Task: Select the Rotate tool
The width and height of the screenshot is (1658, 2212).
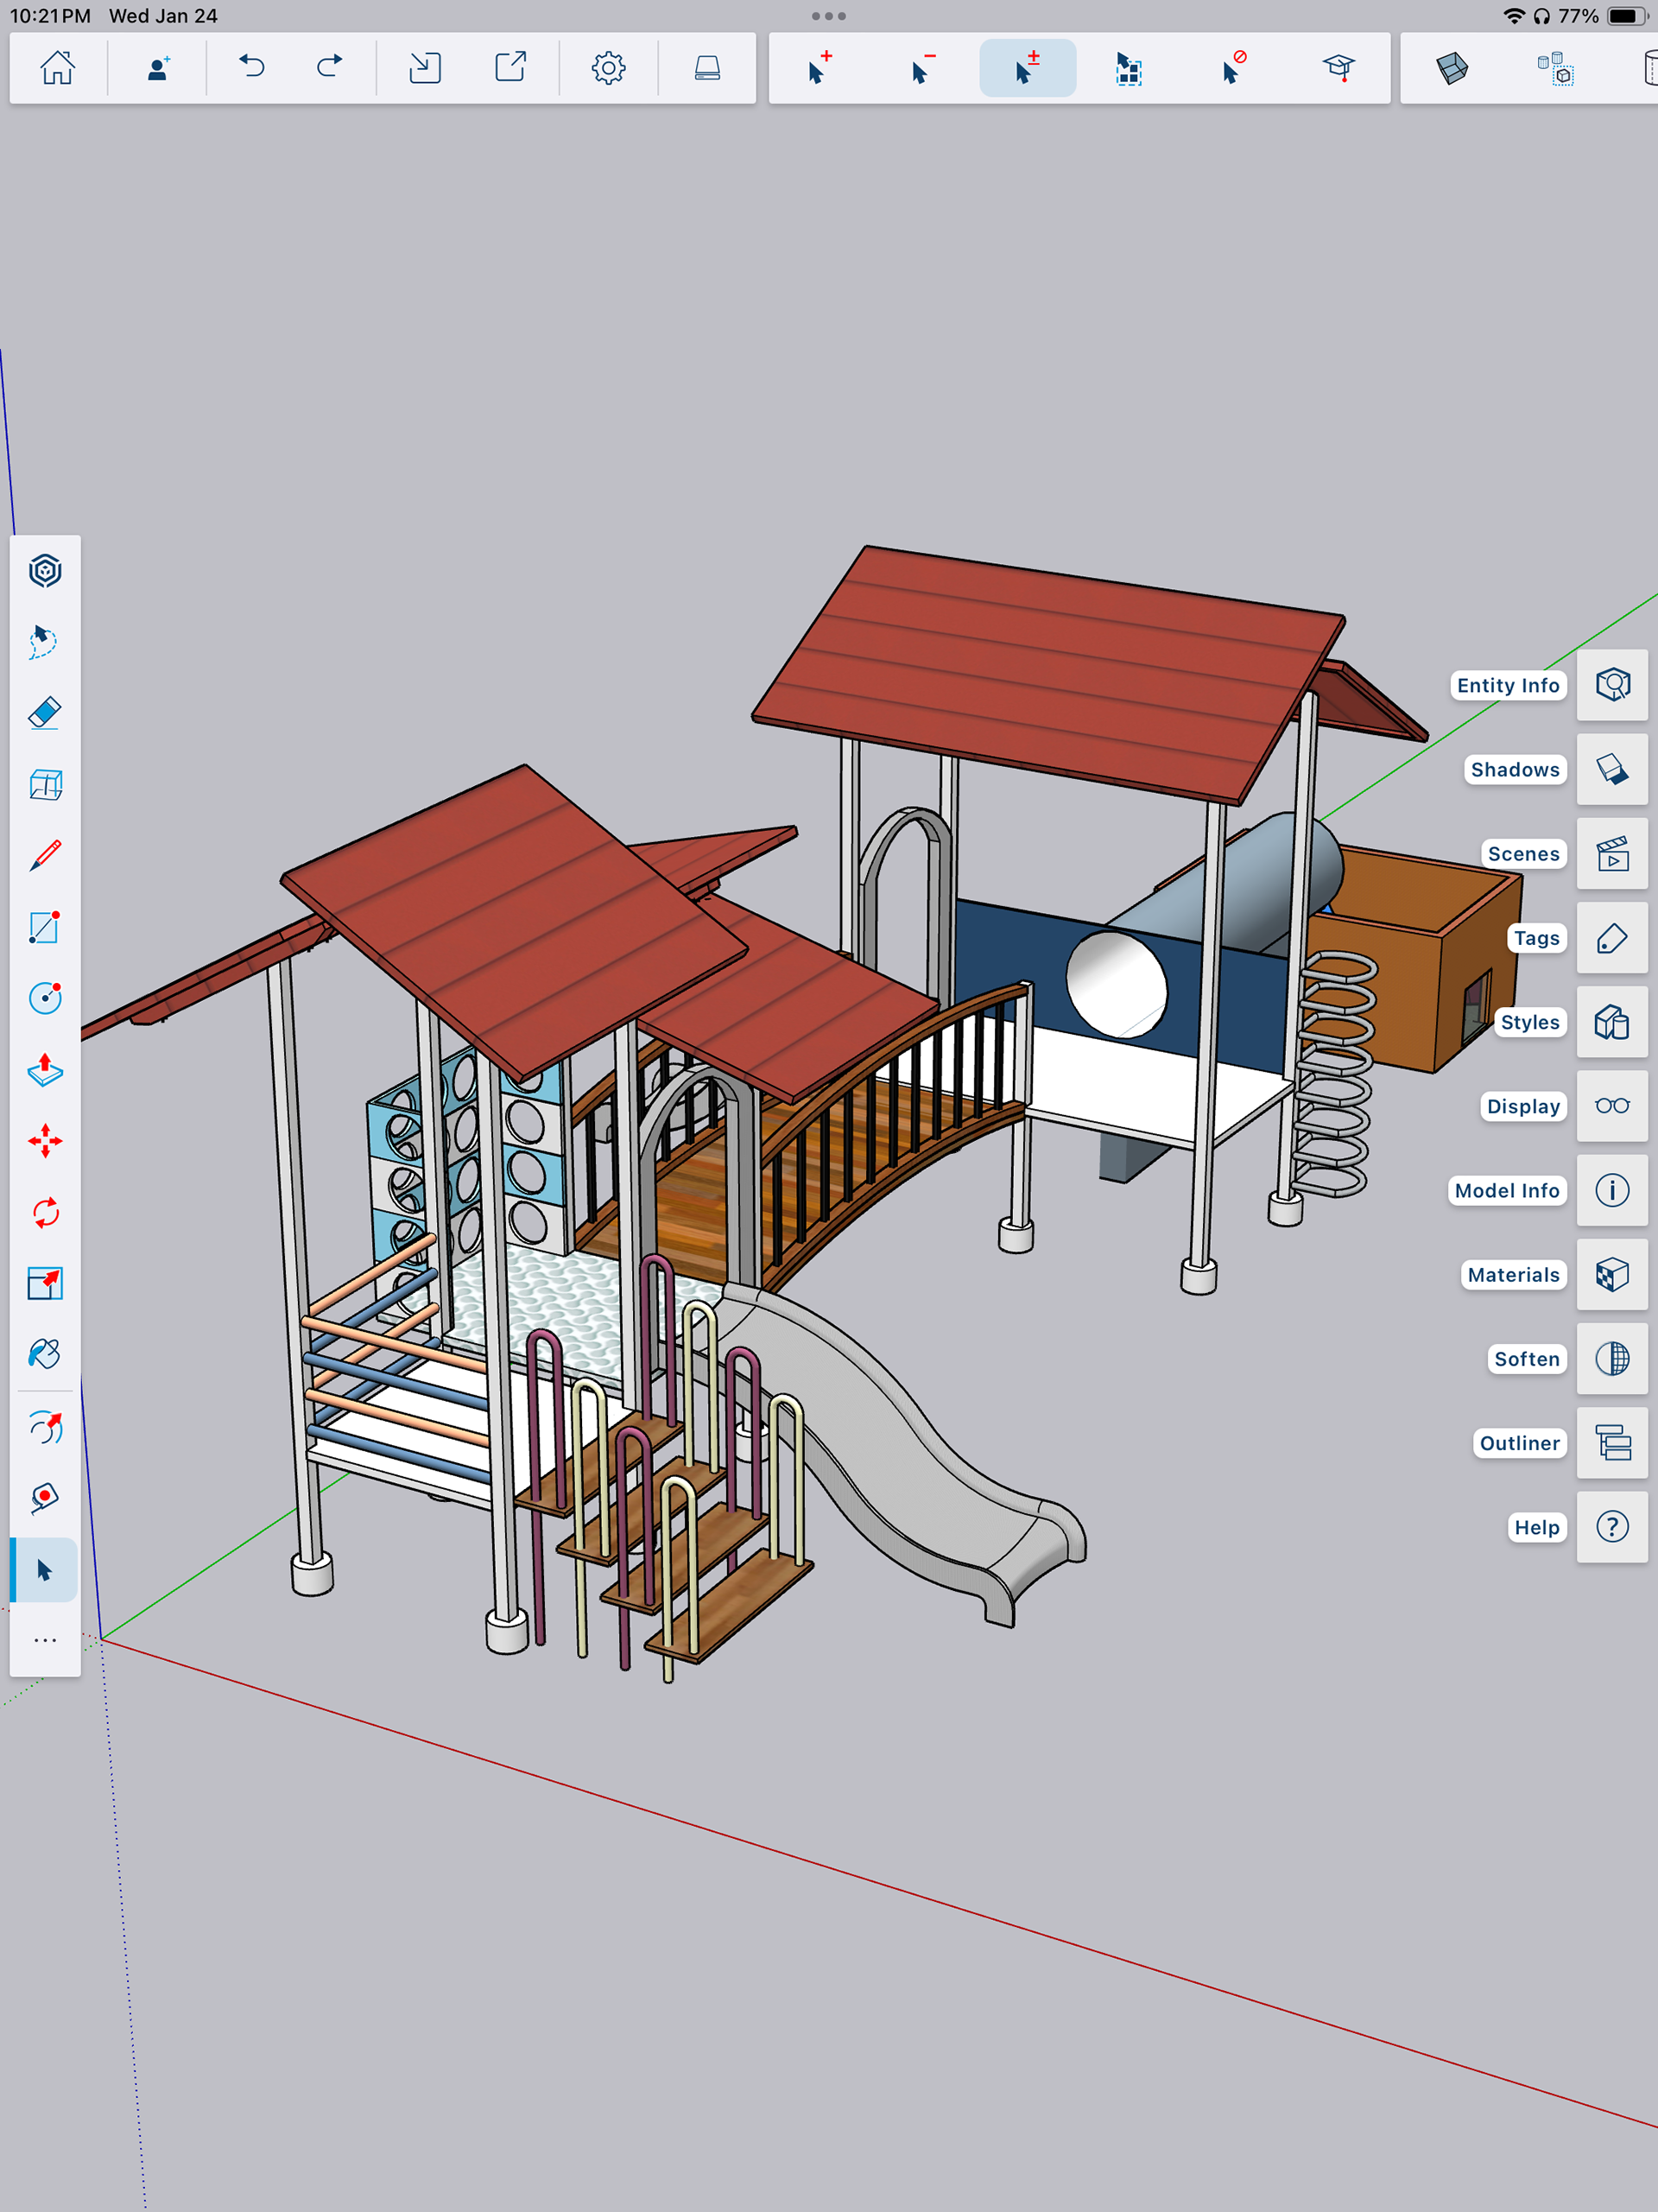Action: (45, 1213)
